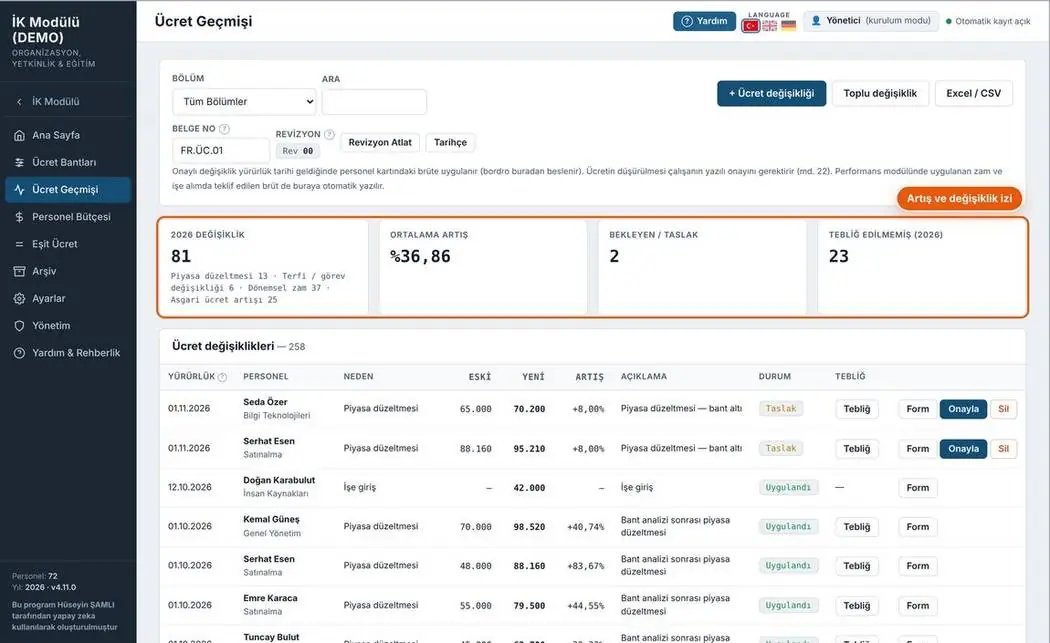
Task: Open Ücret Bantları via its sliders icon
Action: click(19, 163)
